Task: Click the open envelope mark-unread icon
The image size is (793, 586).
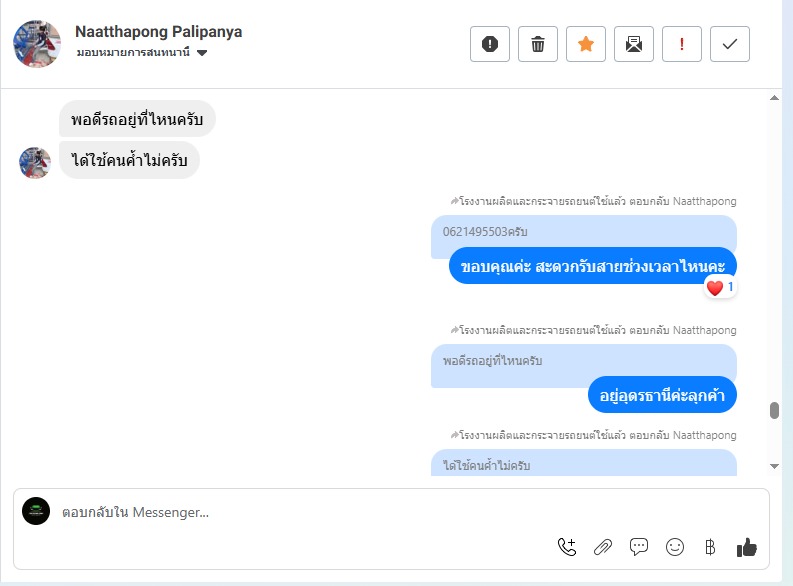Action: click(x=634, y=44)
